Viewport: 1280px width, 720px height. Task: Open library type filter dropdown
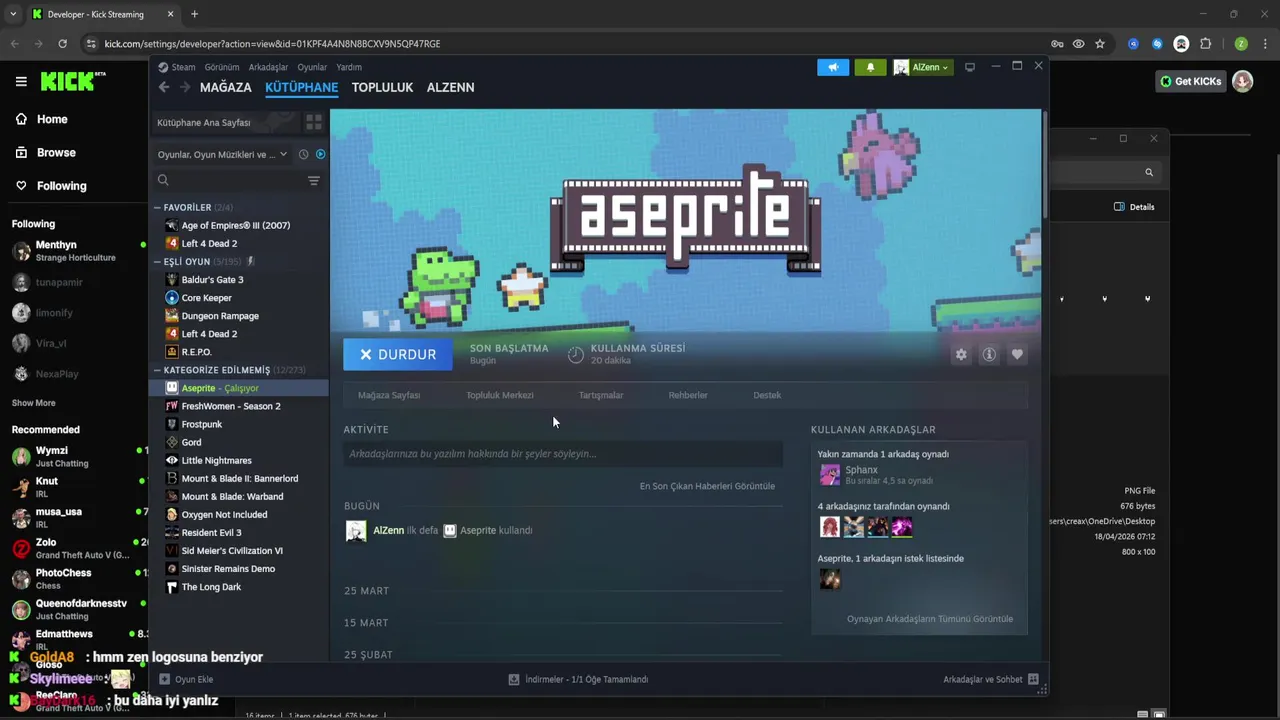pyautogui.click(x=222, y=154)
